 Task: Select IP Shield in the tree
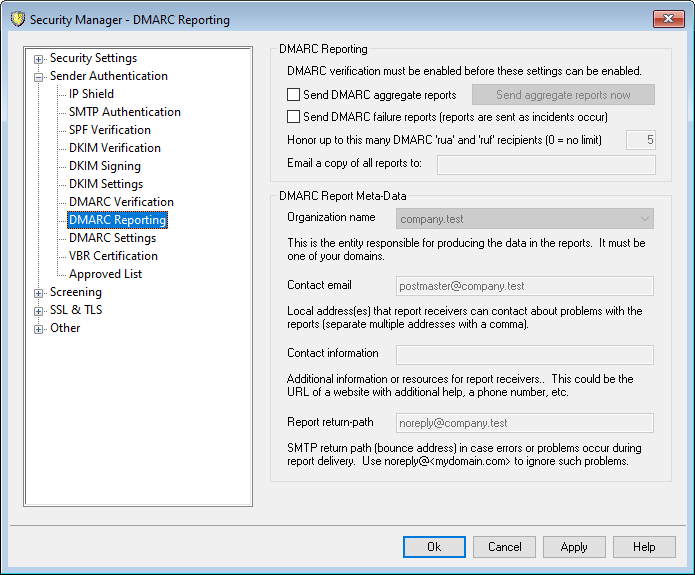click(x=91, y=94)
